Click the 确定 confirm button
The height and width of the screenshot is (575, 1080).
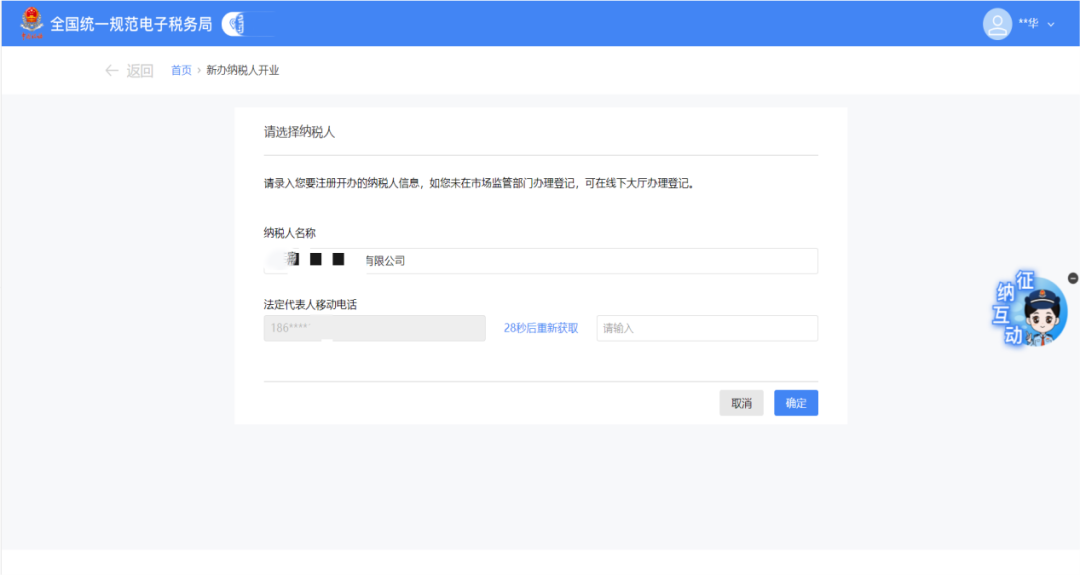click(x=796, y=403)
